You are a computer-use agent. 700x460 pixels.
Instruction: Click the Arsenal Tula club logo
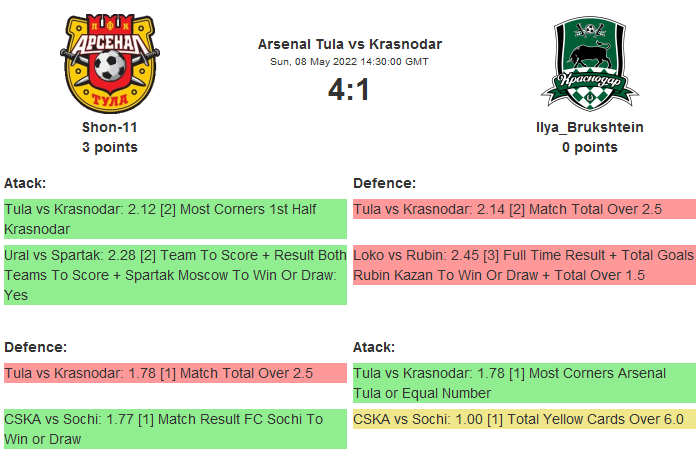pyautogui.click(x=110, y=62)
